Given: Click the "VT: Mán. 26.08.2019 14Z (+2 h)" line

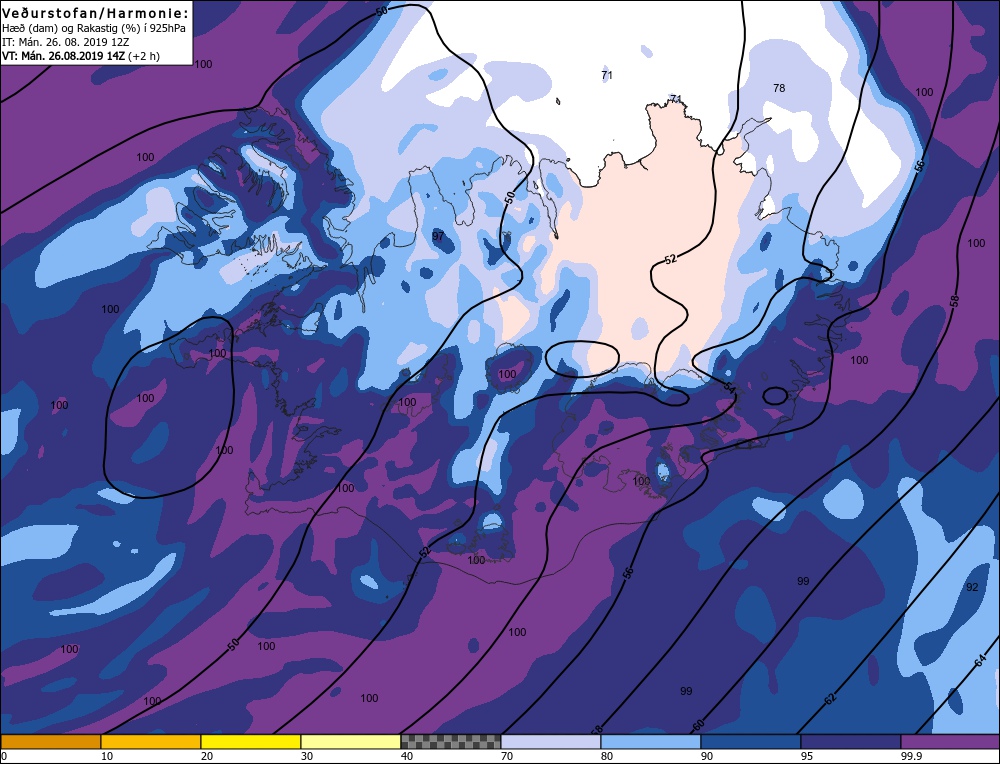Looking at the screenshot, I should (81, 56).
